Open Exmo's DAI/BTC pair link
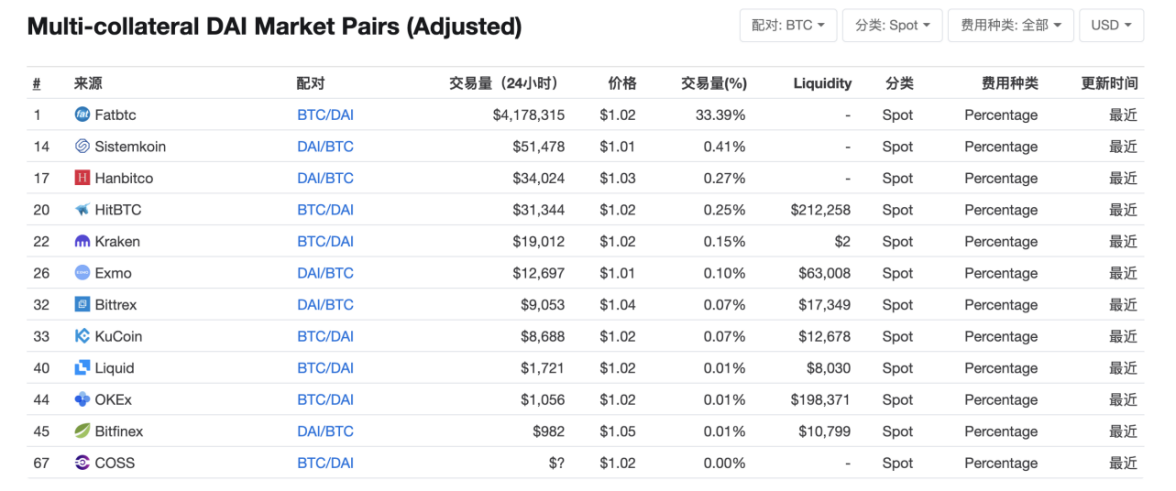This screenshot has width=1176, height=491. (326, 273)
